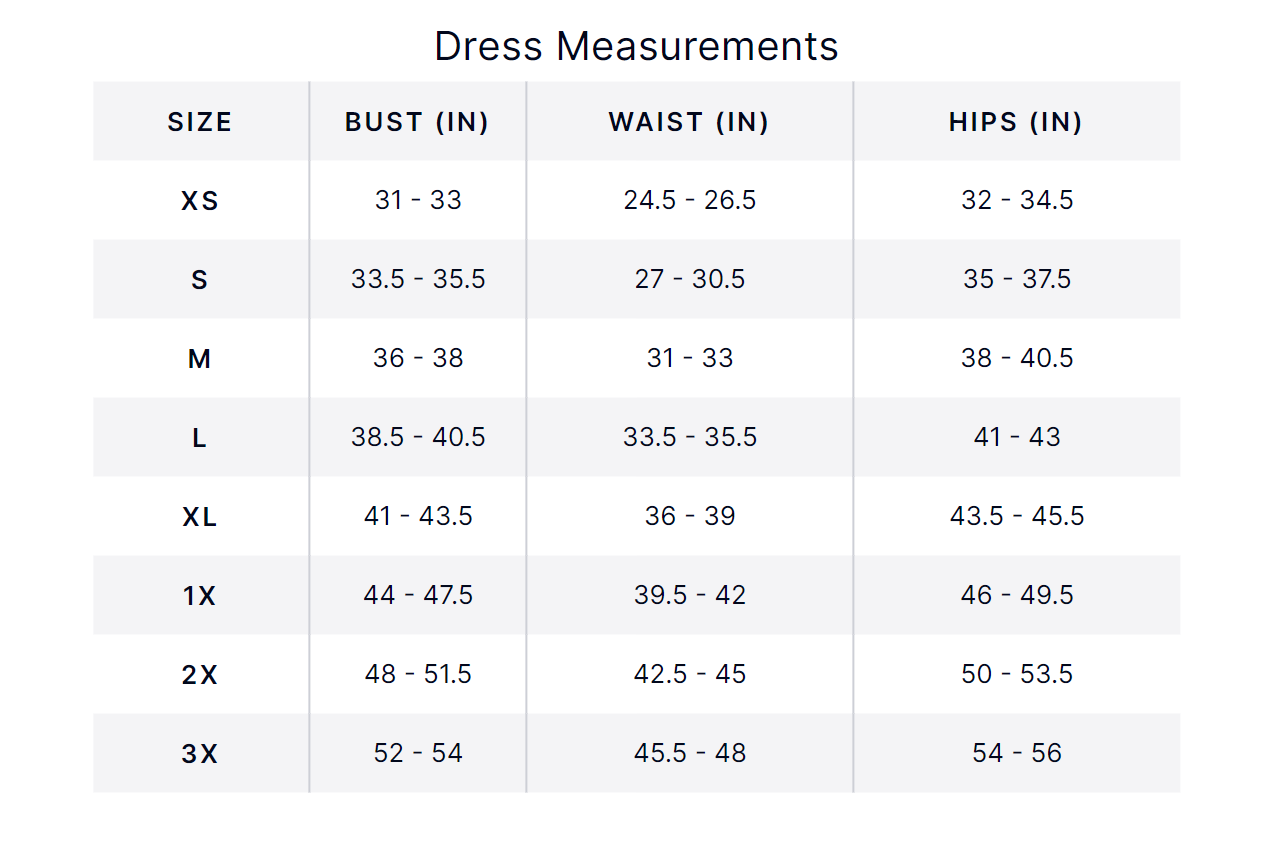The height and width of the screenshot is (868, 1275).
Task: Select hips value 38 - 40.5
Action: pos(1017,358)
